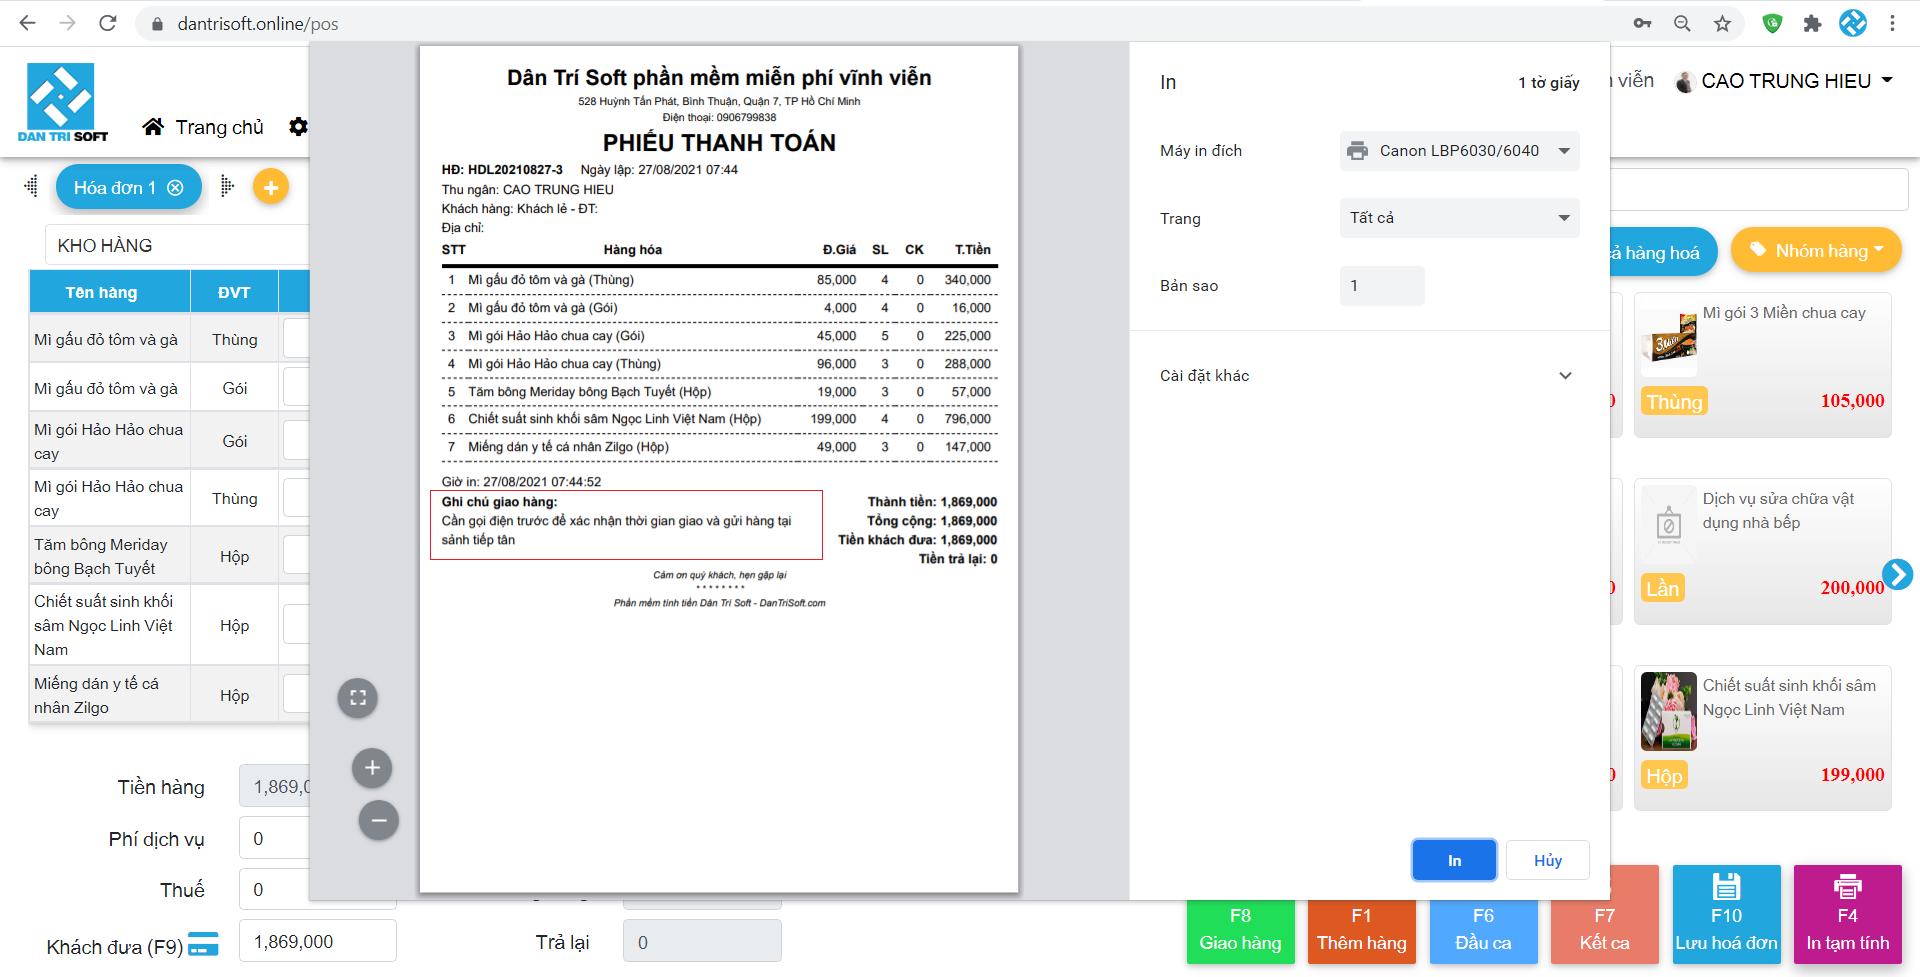This screenshot has height=977, width=1920.
Task: Click the Chiết suất sinh khối sâm product thumbnail
Action: pyautogui.click(x=1668, y=711)
